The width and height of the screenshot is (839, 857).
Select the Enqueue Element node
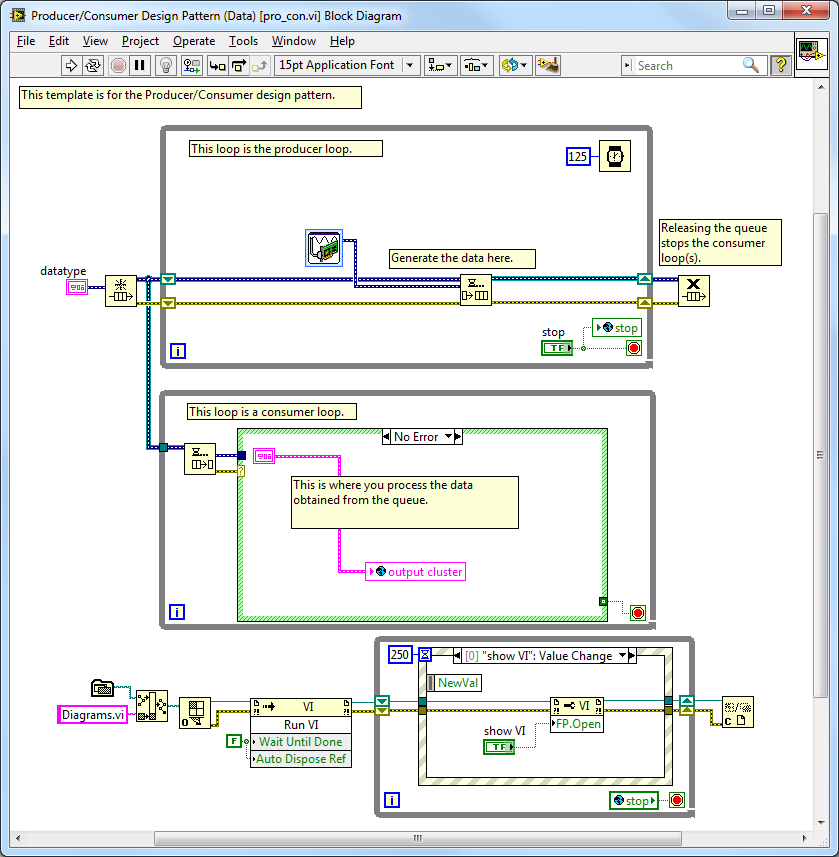pyautogui.click(x=476, y=290)
